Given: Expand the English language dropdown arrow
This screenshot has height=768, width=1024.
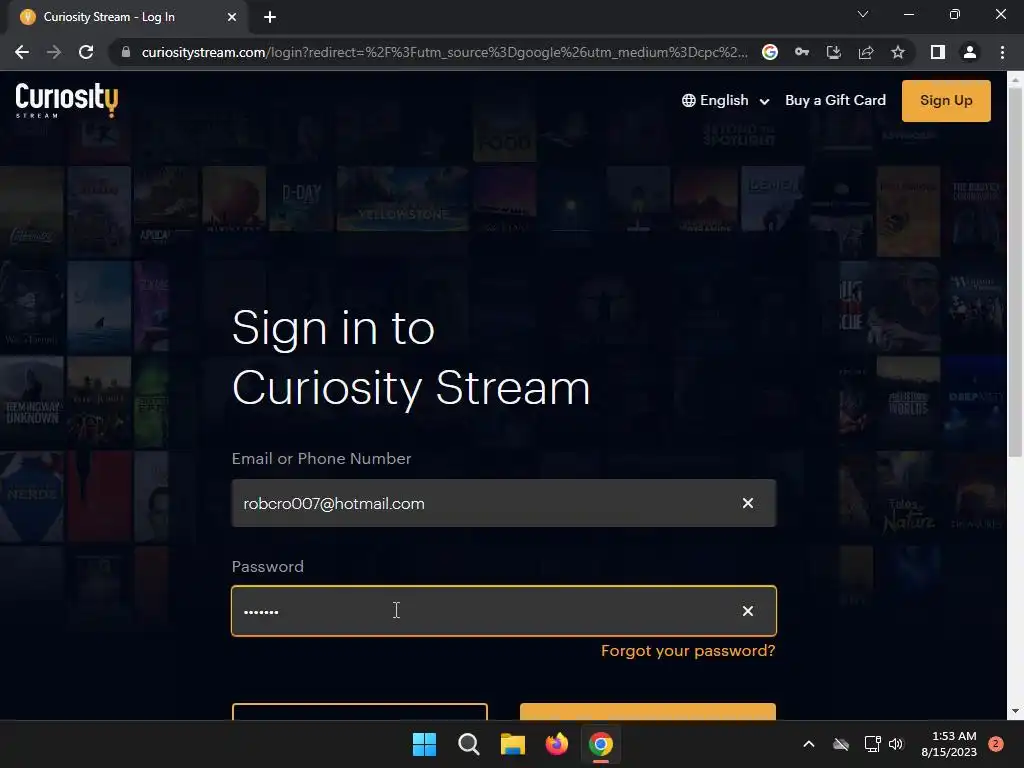Looking at the screenshot, I should coord(764,101).
